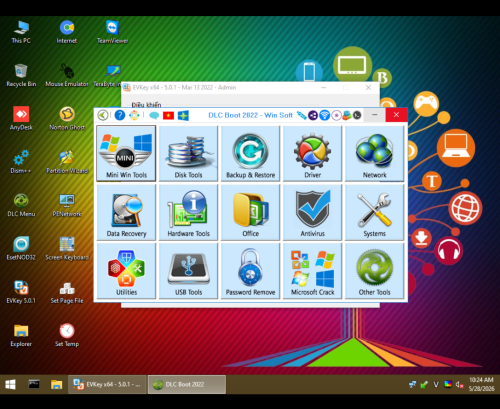Click the USB stick icon in title bar
Screen dimensions: 500x409
point(302,115)
